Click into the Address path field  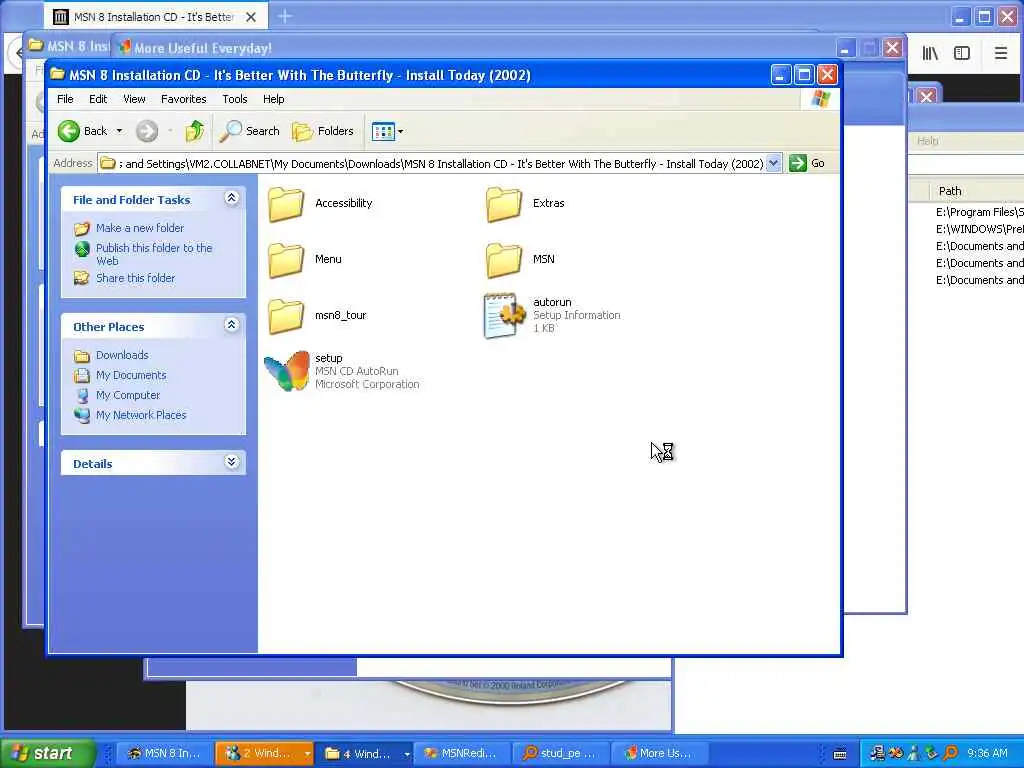432,163
